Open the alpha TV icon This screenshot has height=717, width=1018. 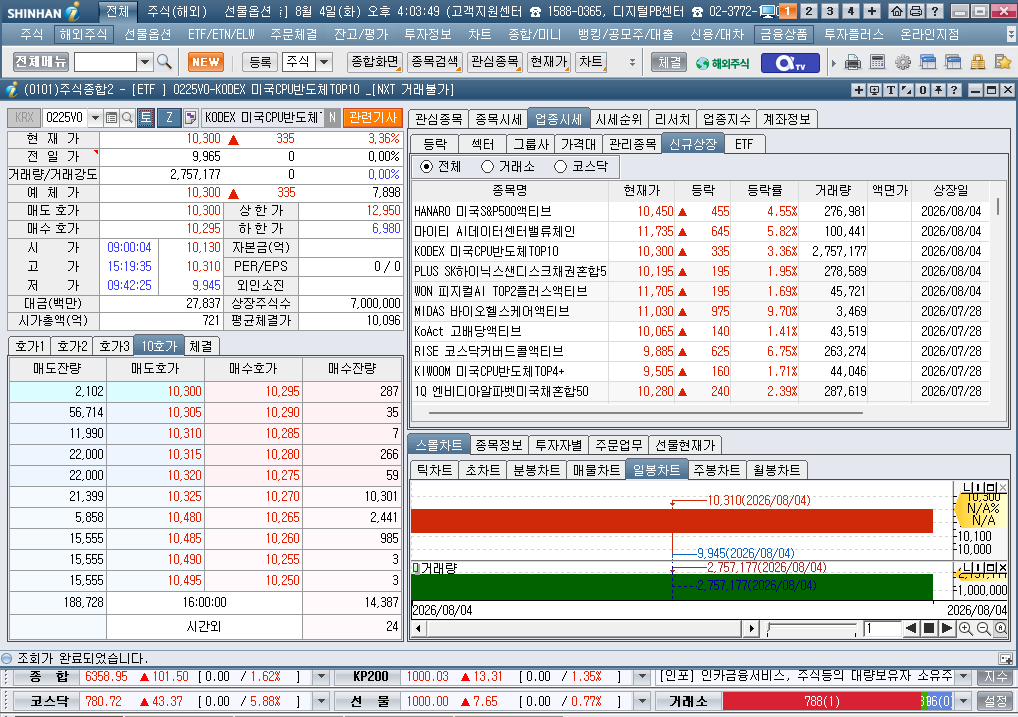point(789,63)
